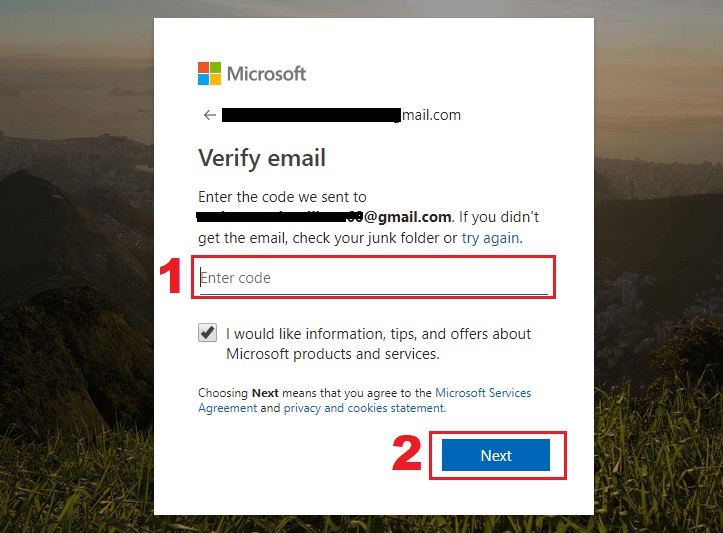Click the Microsoft four-square logo

coord(209,73)
